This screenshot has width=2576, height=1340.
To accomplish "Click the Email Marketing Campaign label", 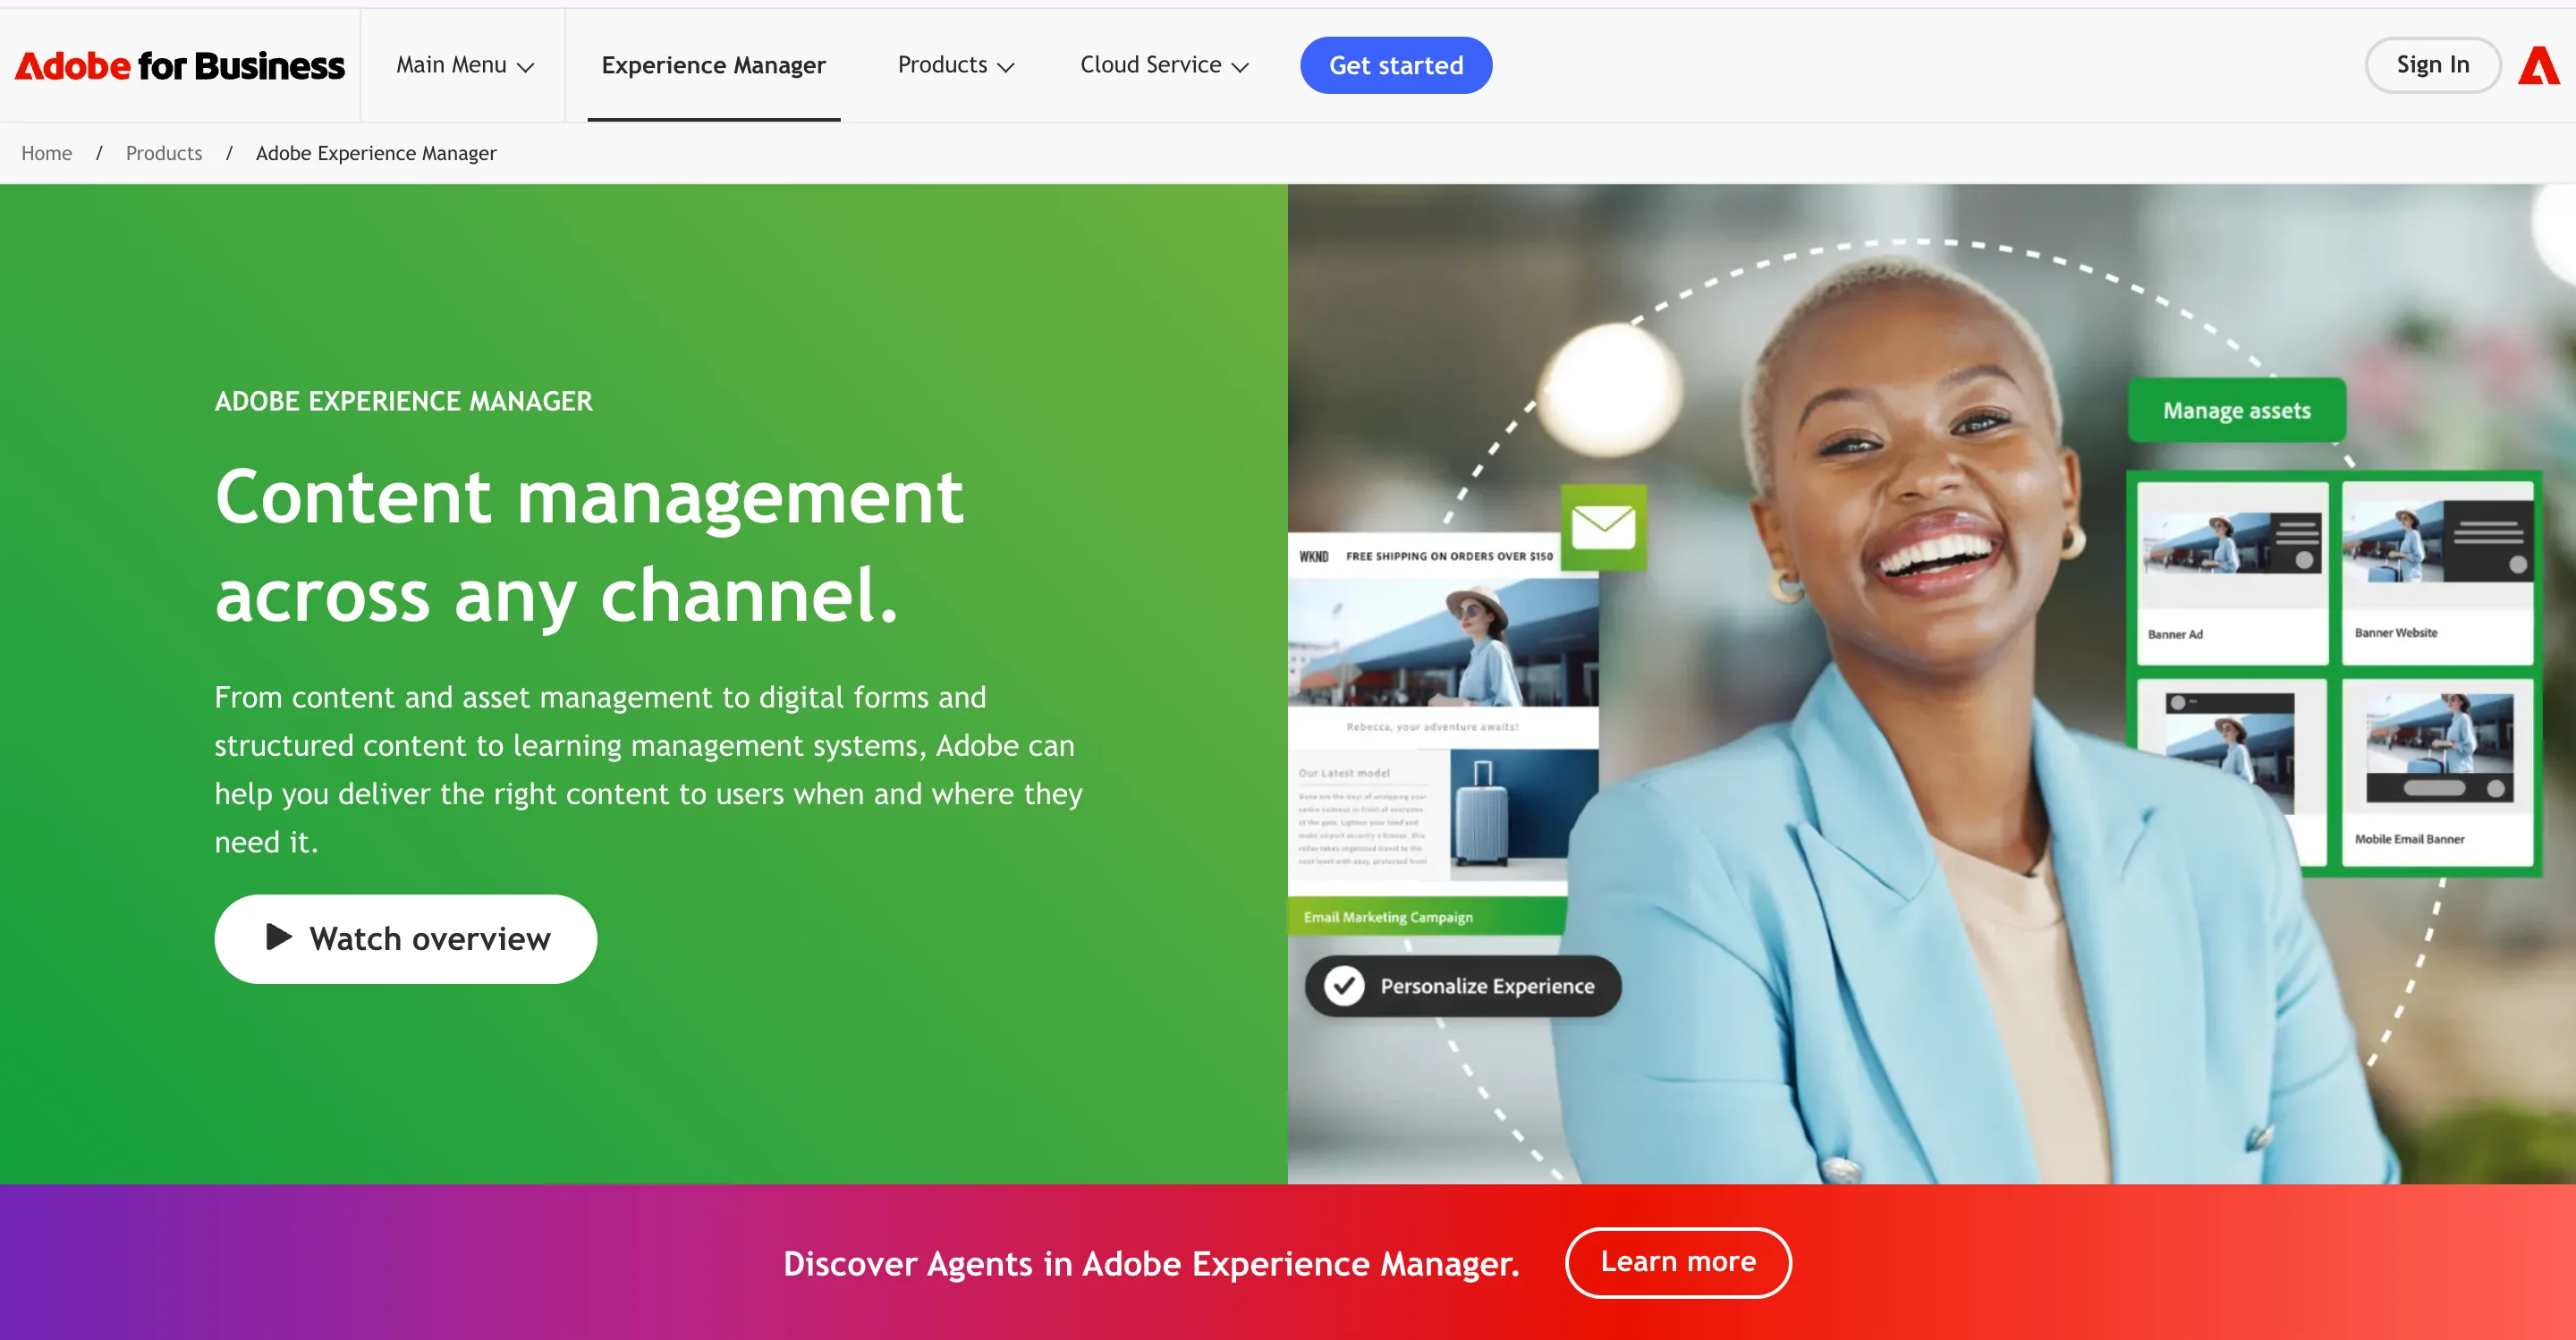I will coord(1388,917).
